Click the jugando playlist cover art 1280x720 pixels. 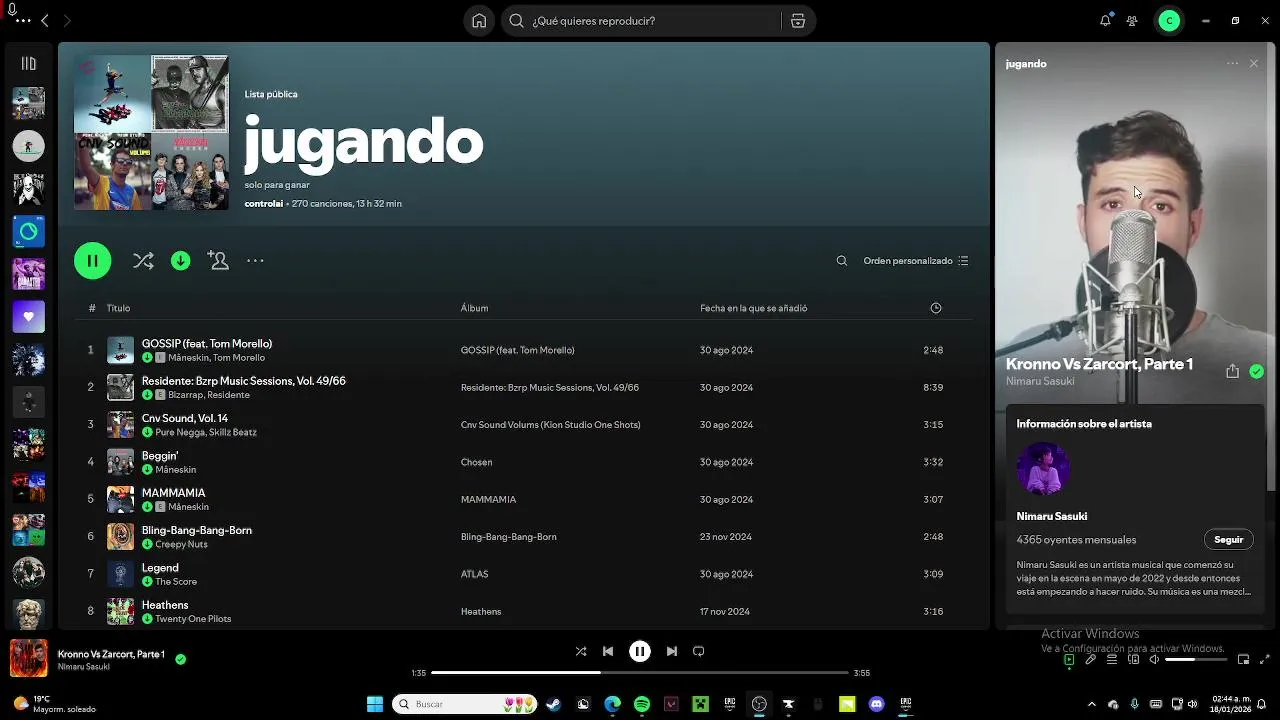[151, 132]
